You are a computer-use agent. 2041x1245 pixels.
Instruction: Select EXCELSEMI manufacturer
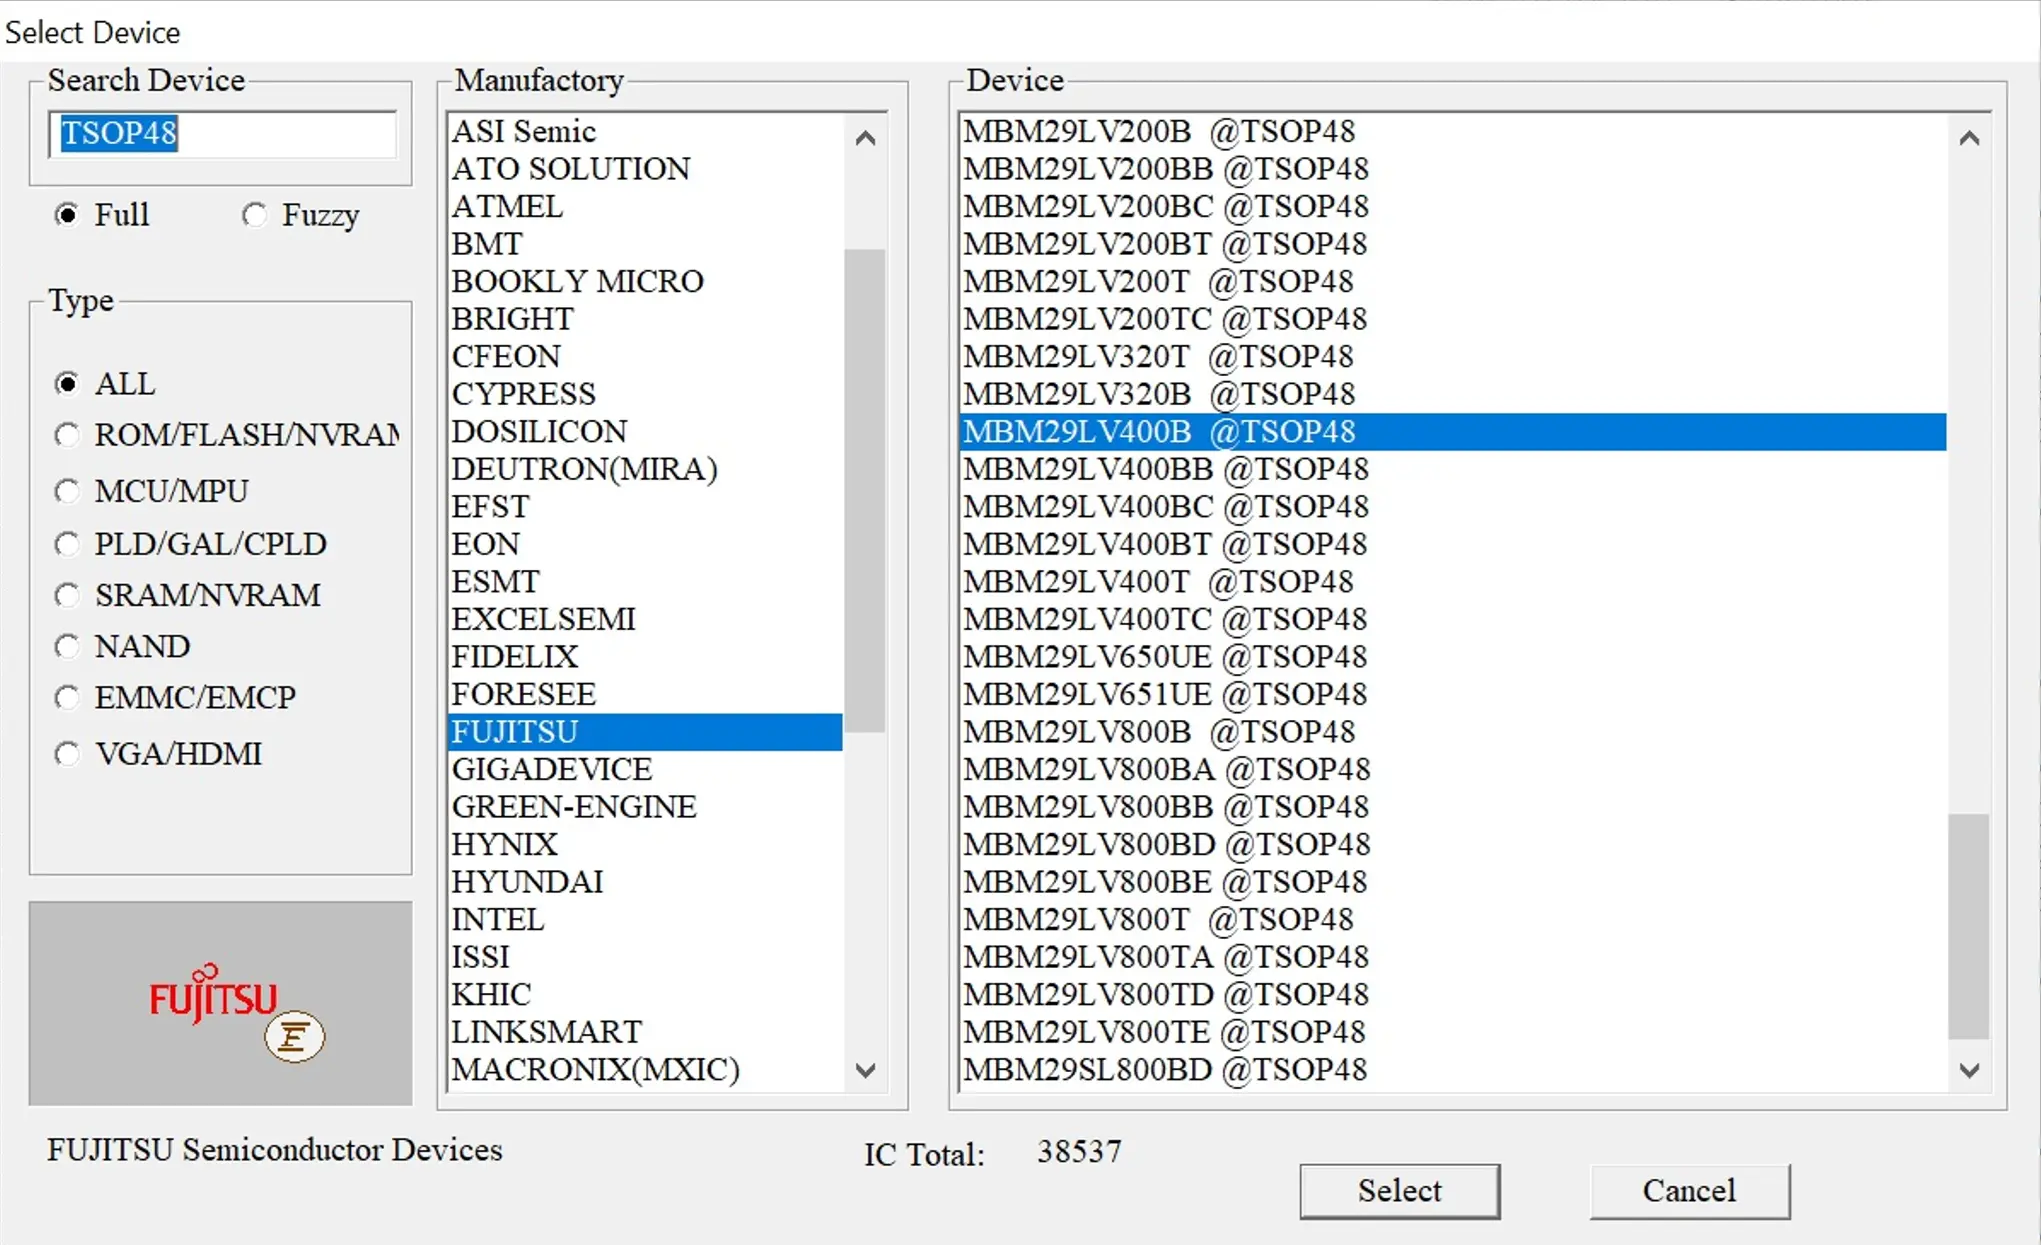pyautogui.click(x=645, y=619)
